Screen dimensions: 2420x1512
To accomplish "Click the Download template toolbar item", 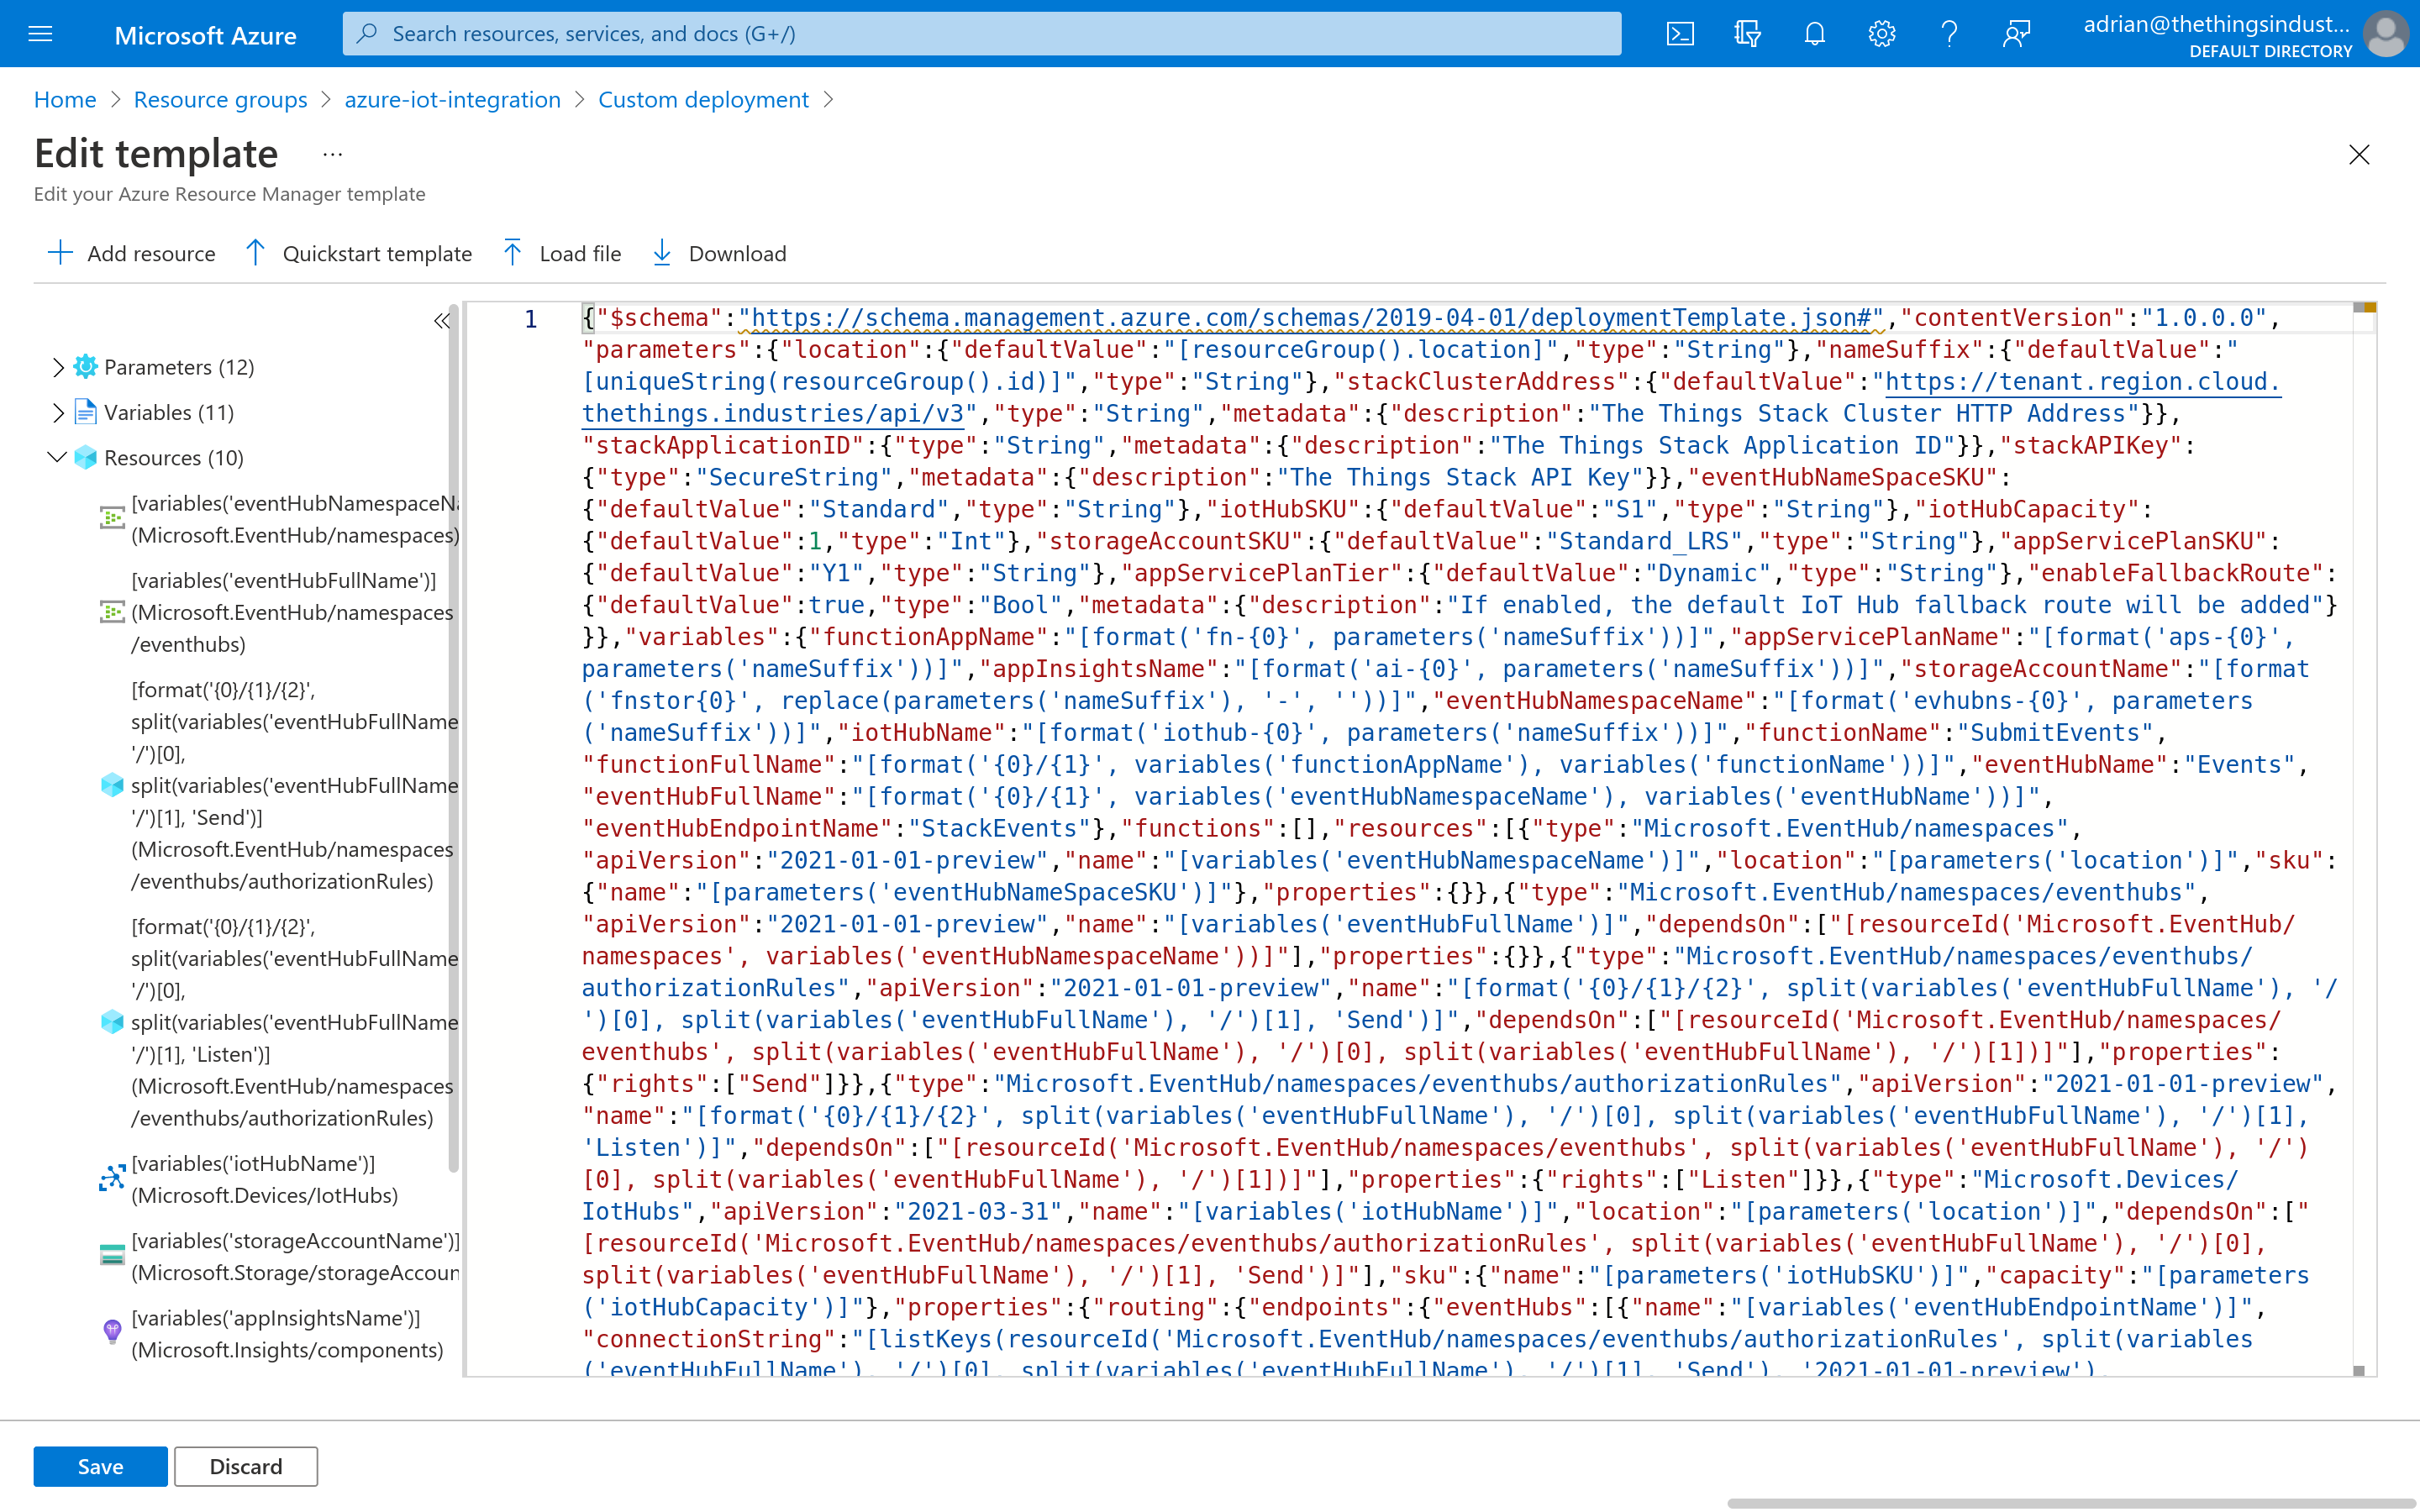I will point(719,253).
